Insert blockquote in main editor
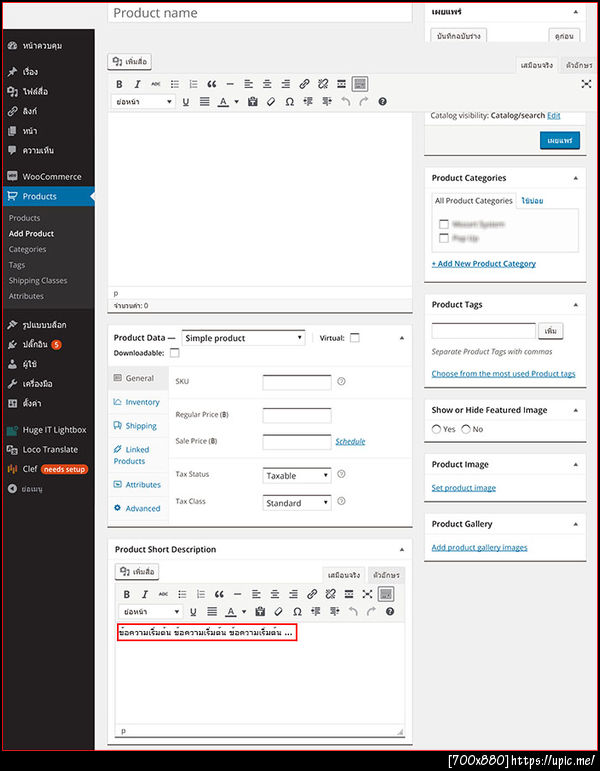Viewport: 600px width, 771px height. [211, 84]
